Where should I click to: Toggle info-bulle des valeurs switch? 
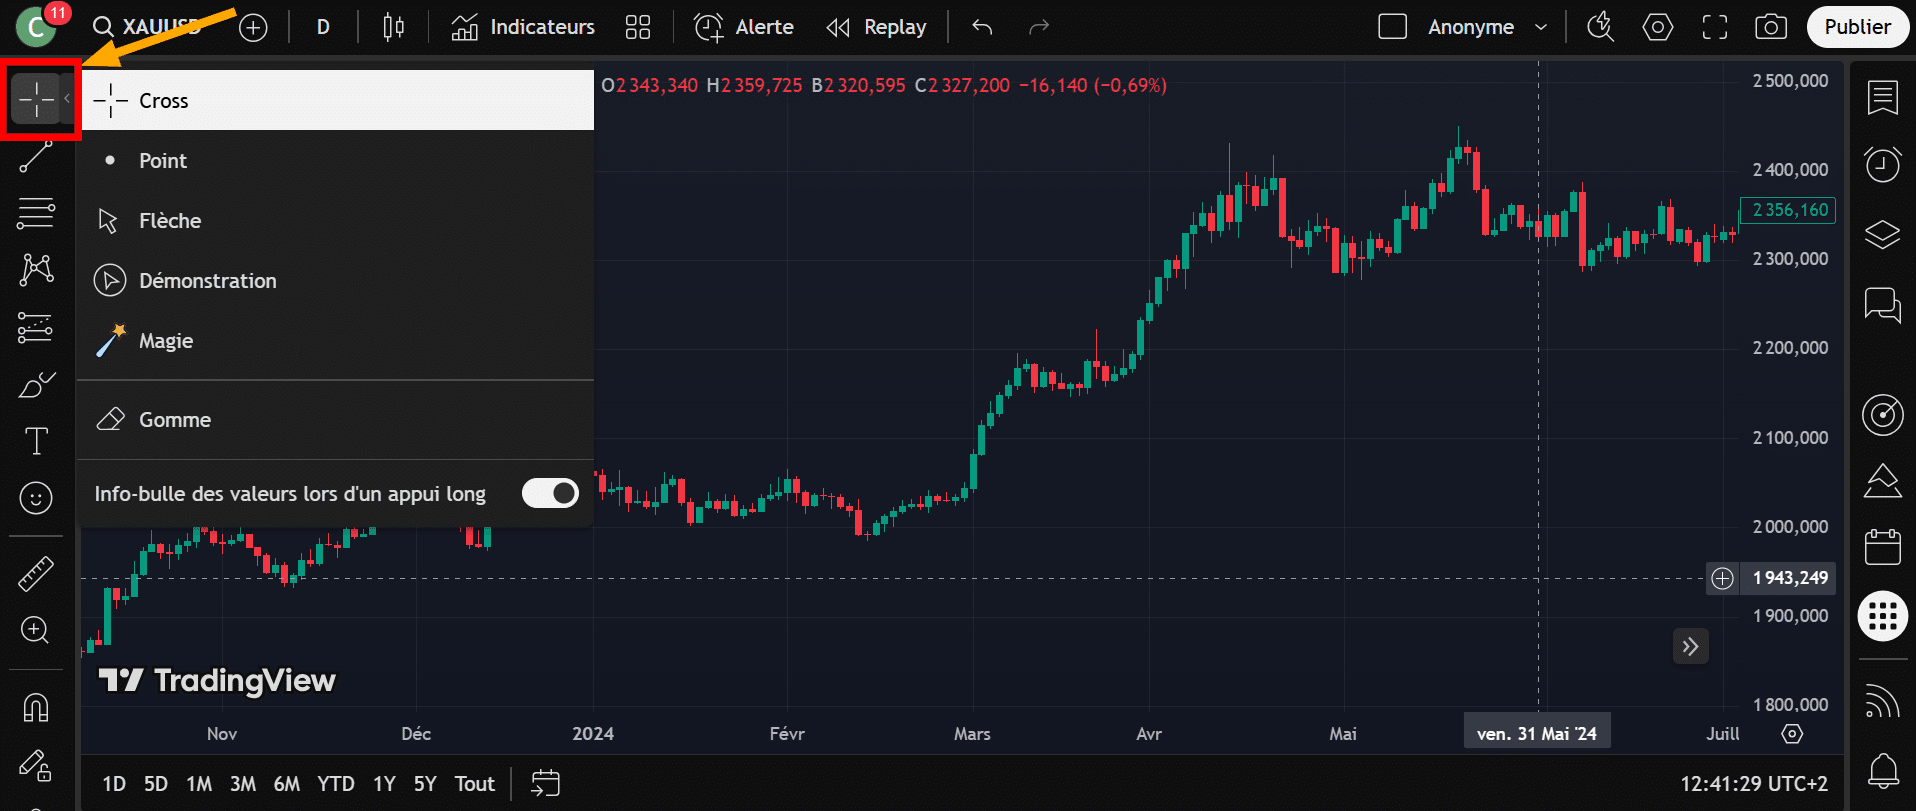click(x=550, y=493)
